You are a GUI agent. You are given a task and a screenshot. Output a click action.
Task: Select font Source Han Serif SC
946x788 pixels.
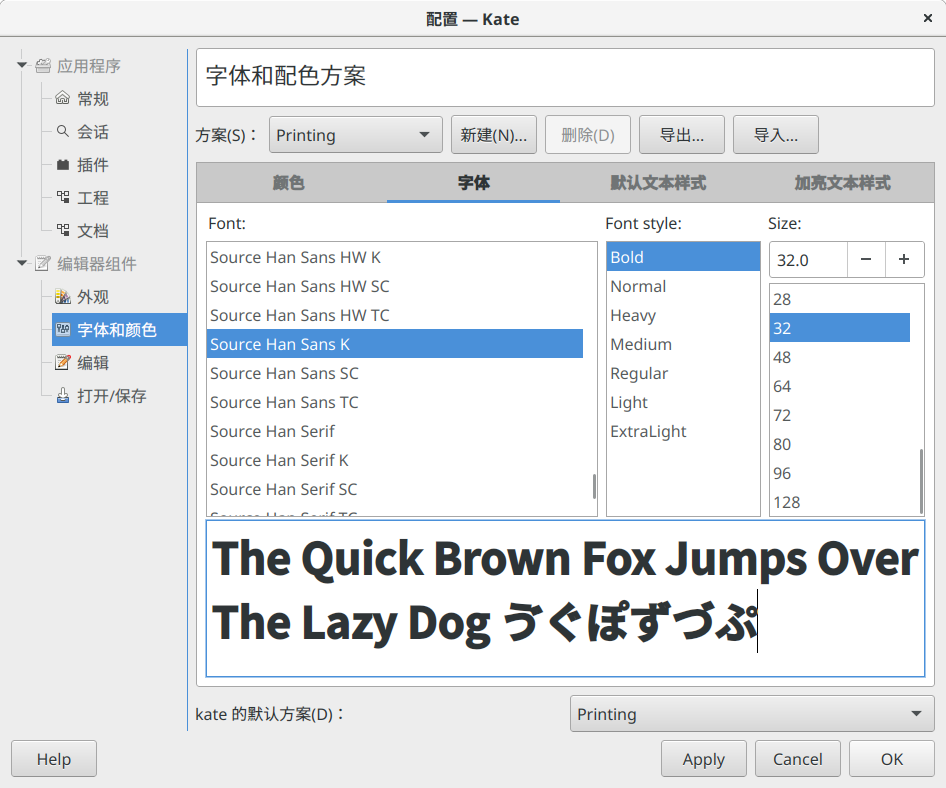(395, 489)
